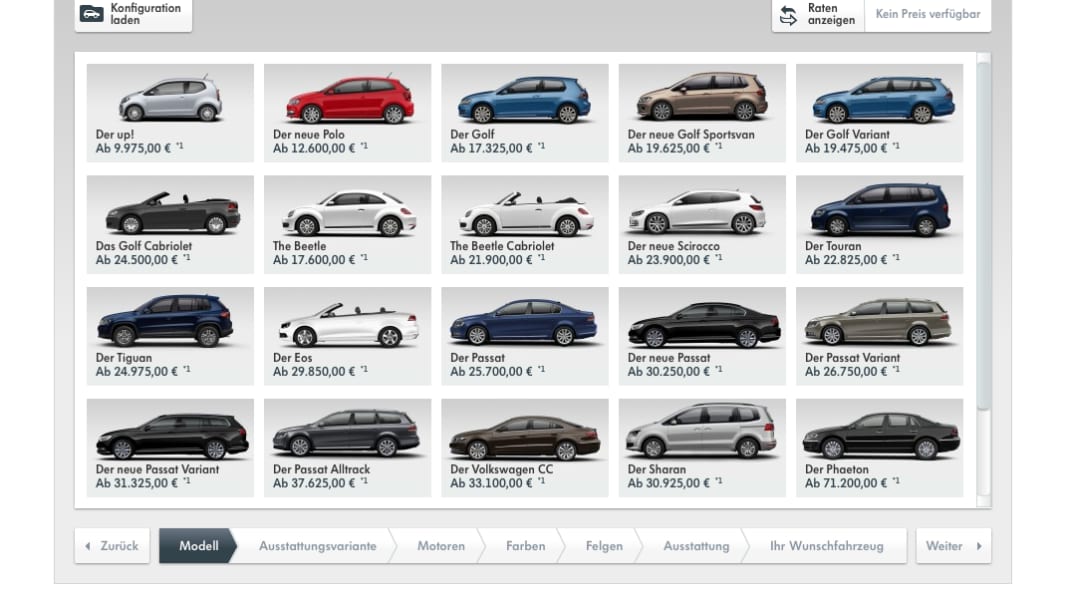
Task: Select Der up! model tile
Action: pyautogui.click(x=169, y=112)
